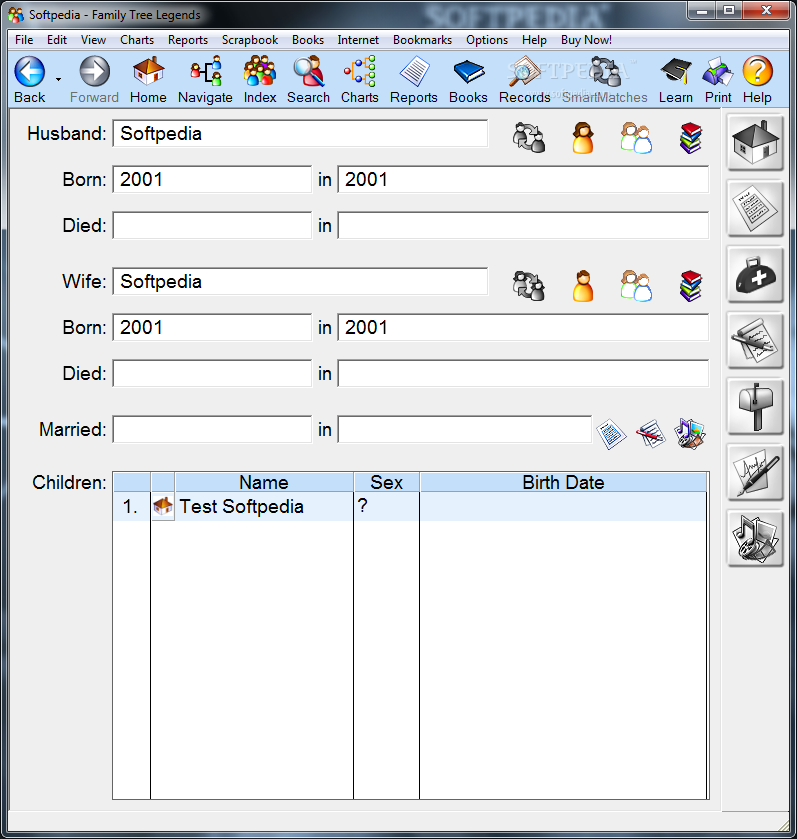Go to Home via toolbar house icon
The height and width of the screenshot is (839, 797).
[x=148, y=79]
